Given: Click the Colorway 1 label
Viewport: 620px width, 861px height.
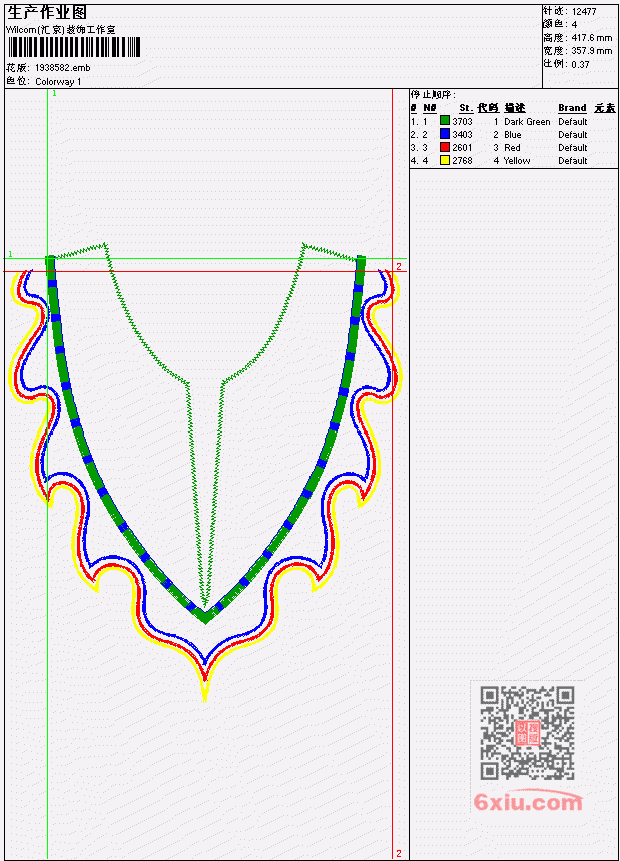Looking at the screenshot, I should pyautogui.click(x=58, y=82).
